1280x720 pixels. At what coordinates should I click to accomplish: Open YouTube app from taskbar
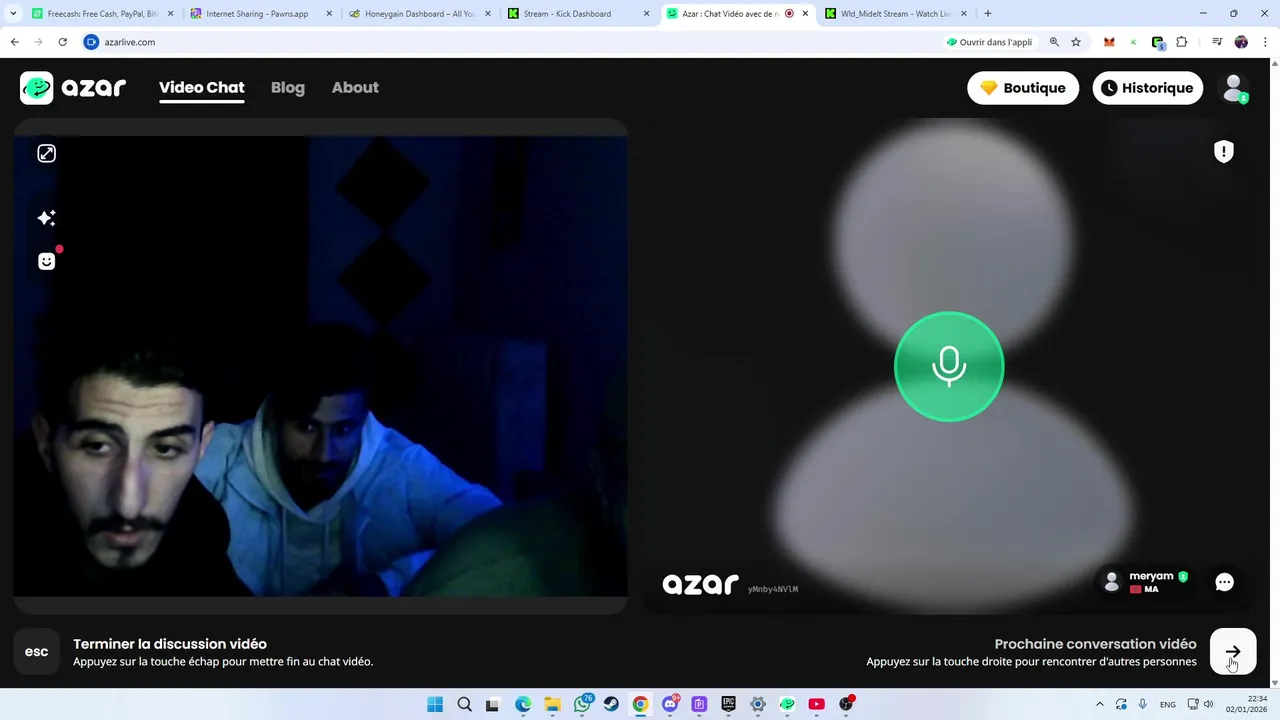pos(816,704)
